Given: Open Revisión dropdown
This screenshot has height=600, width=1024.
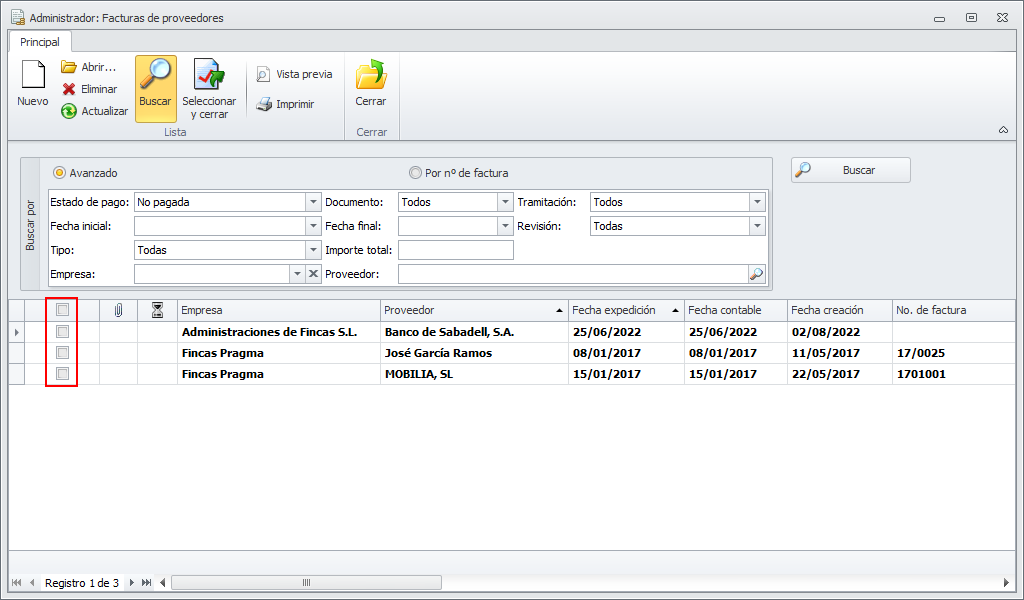Looking at the screenshot, I should pyautogui.click(x=757, y=226).
